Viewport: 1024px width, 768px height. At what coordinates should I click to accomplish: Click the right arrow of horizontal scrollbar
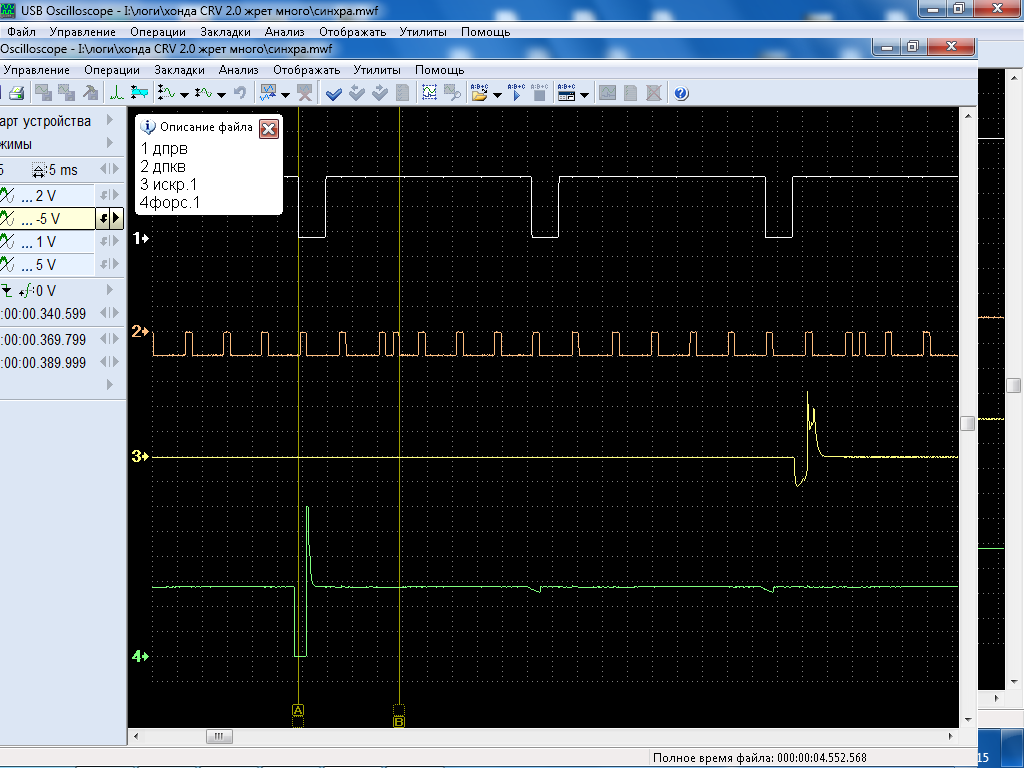pos(950,736)
